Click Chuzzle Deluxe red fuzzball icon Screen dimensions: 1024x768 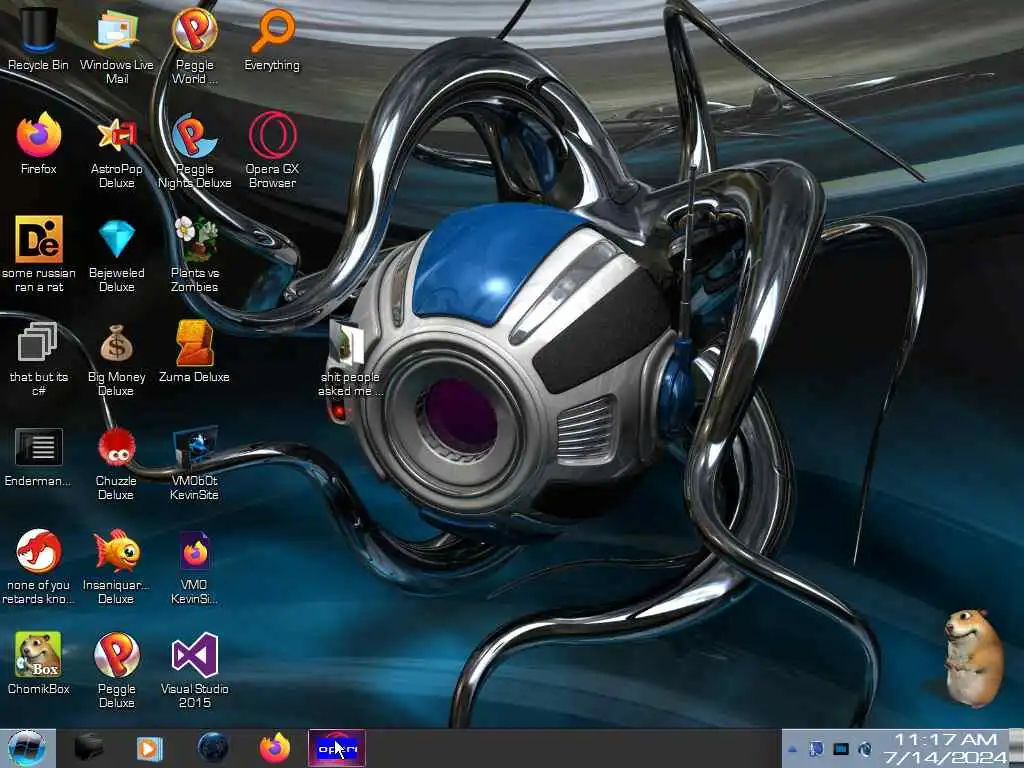pyautogui.click(x=116, y=462)
